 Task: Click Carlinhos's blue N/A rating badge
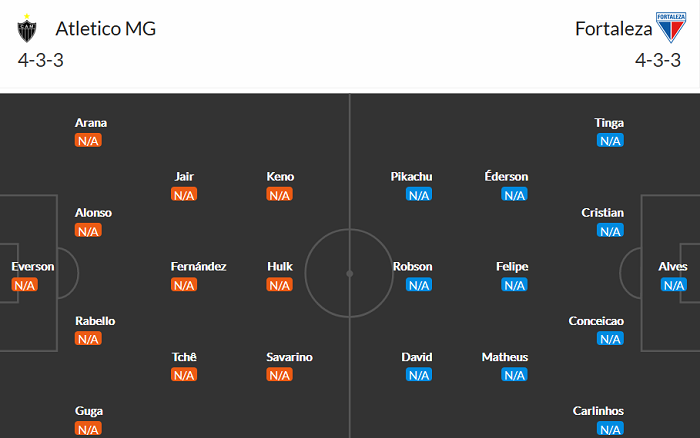pyautogui.click(x=609, y=429)
